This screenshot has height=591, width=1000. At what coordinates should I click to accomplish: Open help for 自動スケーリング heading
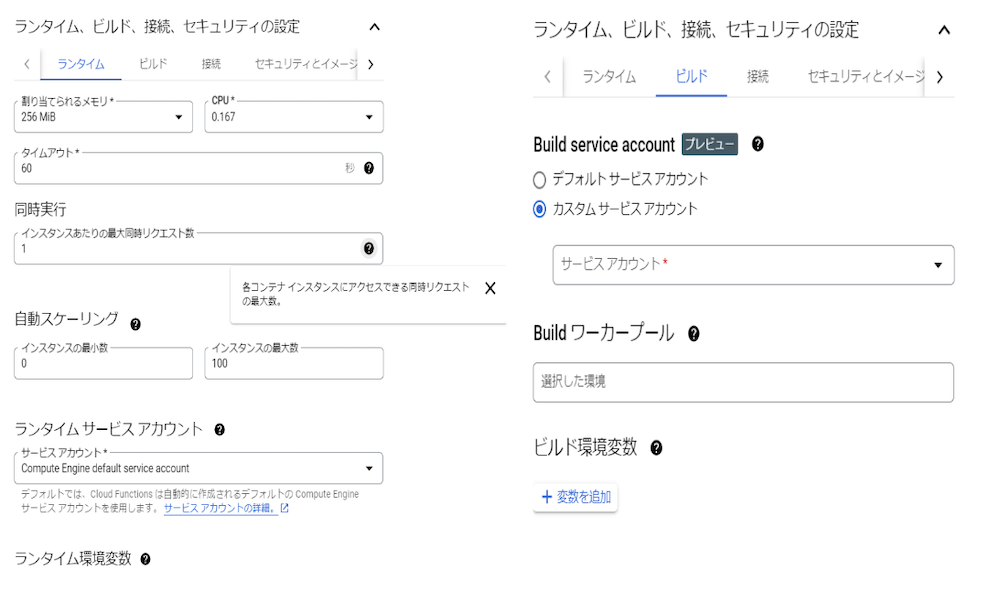tap(136, 324)
